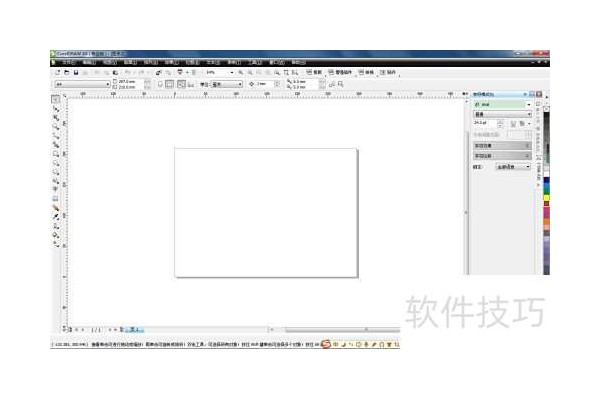This screenshot has width=600, height=400.
Task: Open the paper size dropdown showing A4
Action: [82, 84]
